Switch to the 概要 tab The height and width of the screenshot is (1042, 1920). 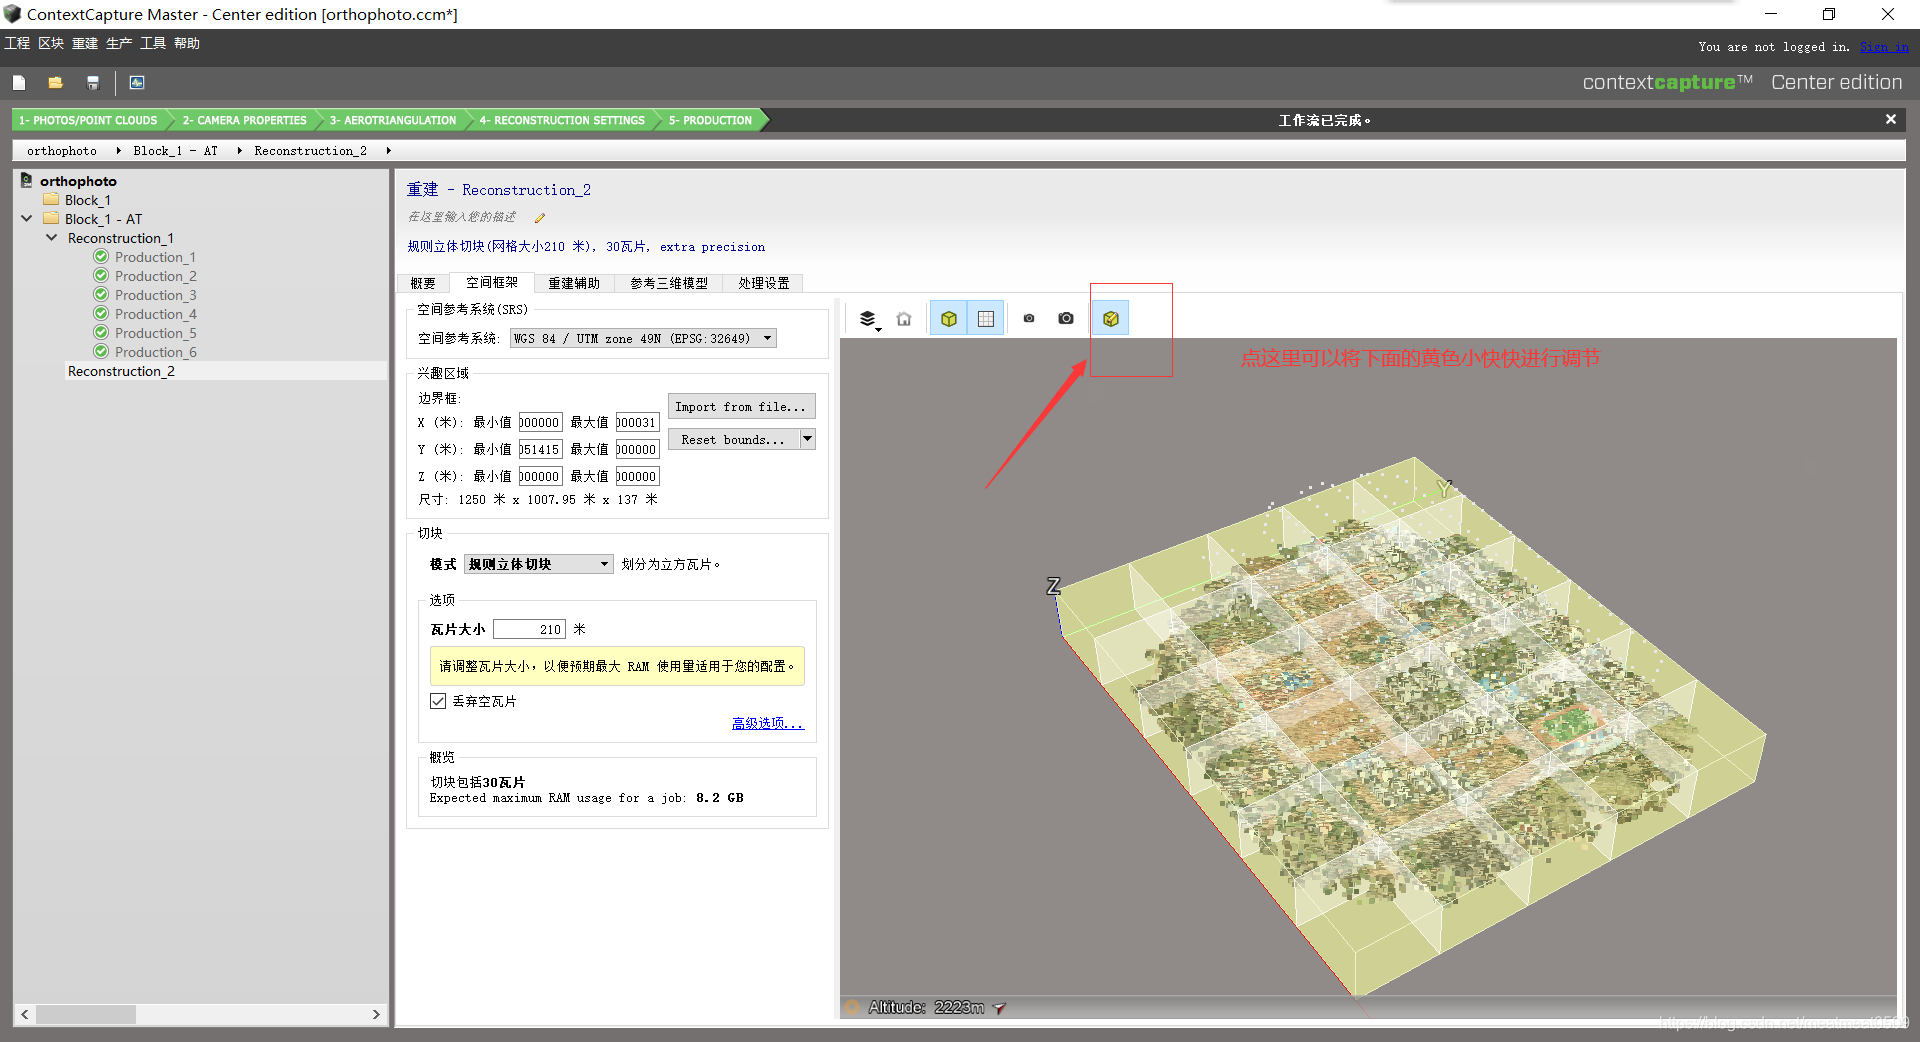click(423, 284)
